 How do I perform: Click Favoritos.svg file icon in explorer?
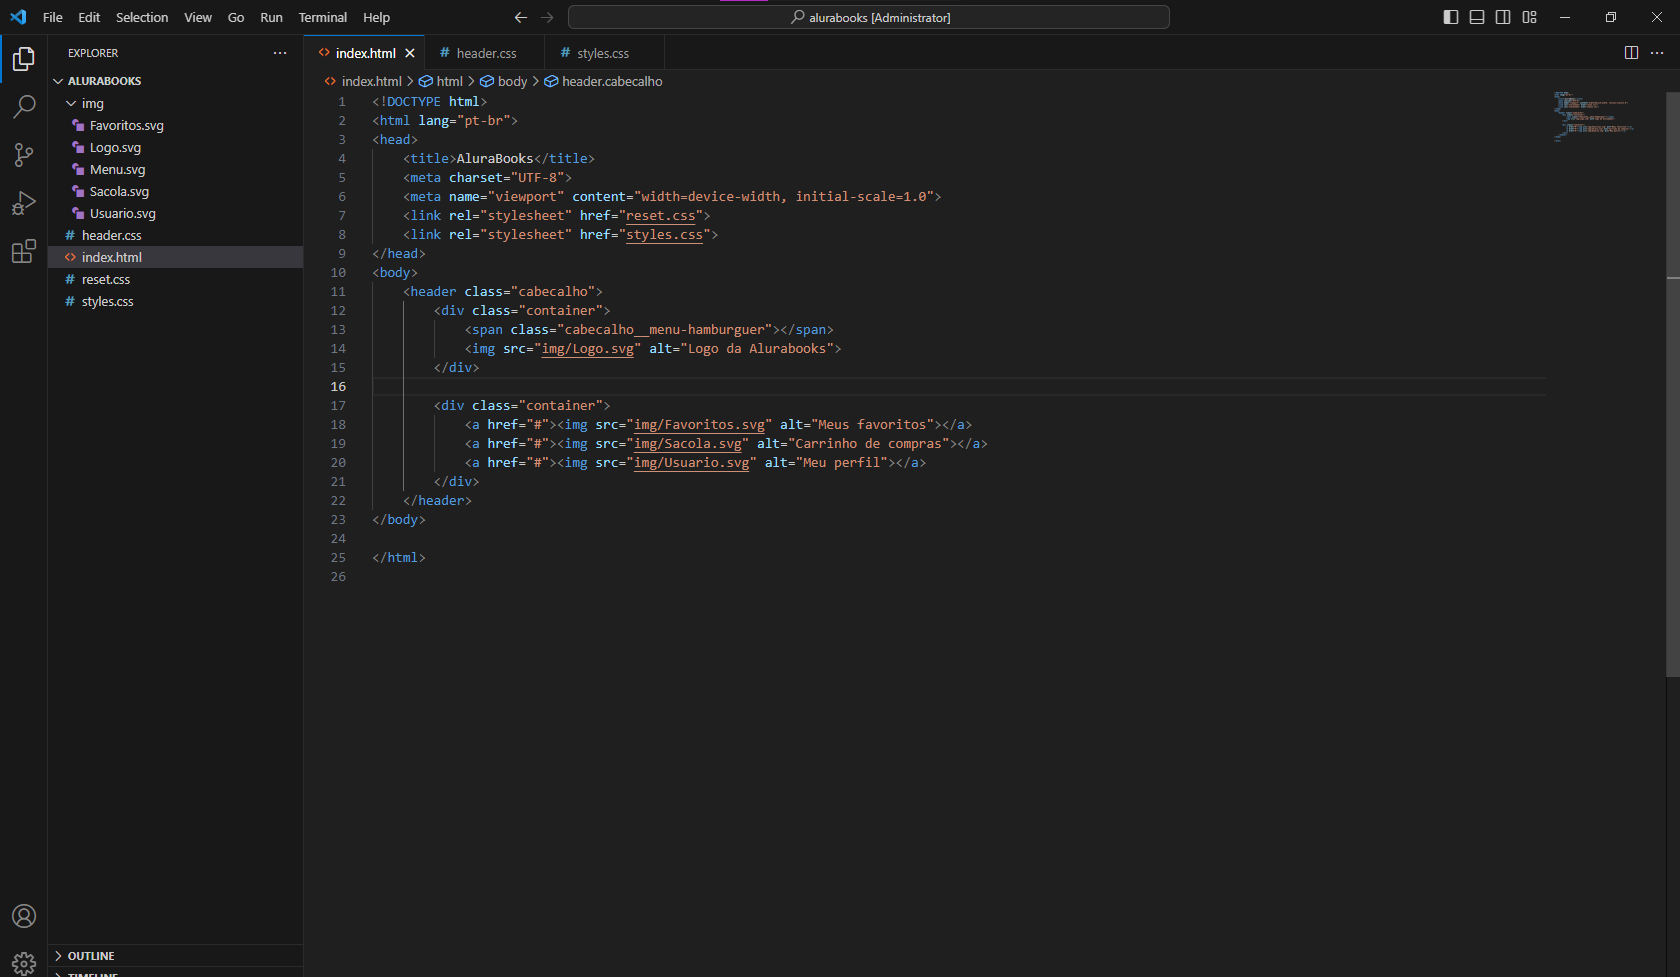coord(78,125)
